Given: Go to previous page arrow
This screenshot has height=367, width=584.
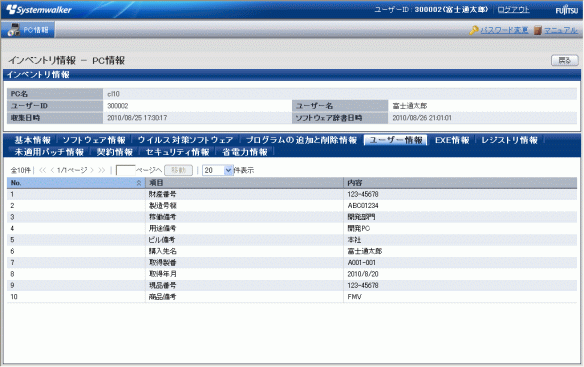Looking at the screenshot, I should tap(52, 170).
